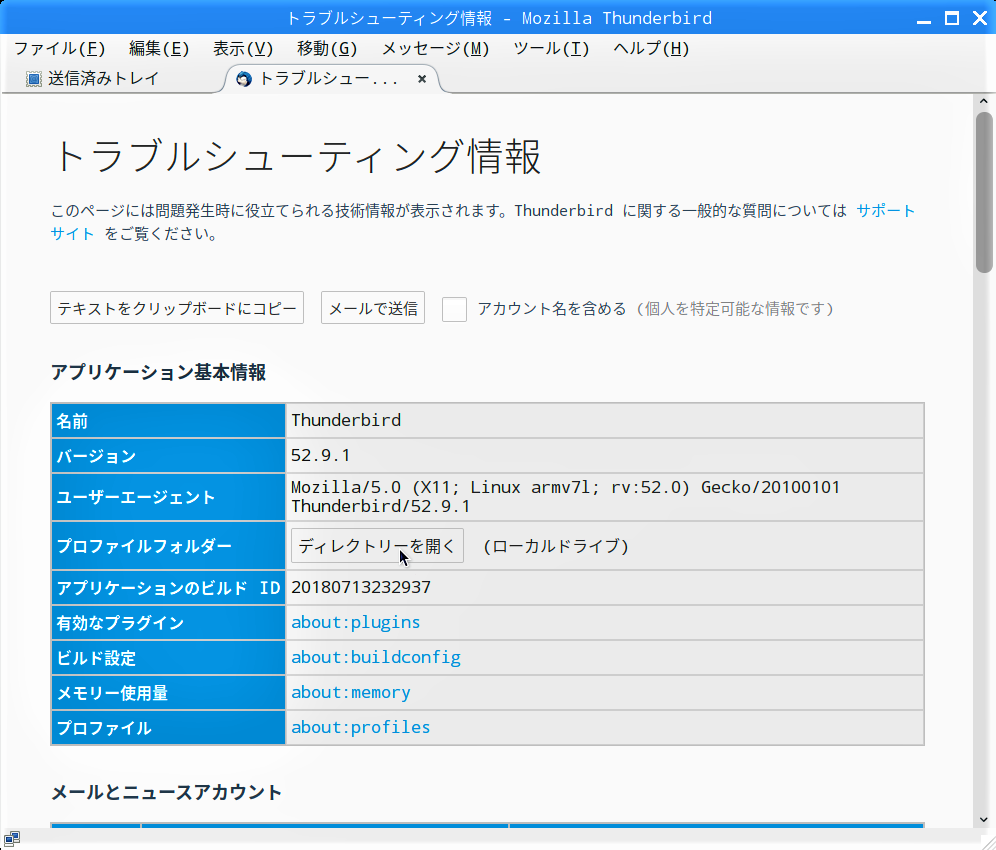Viewport: 996px width, 850px height.
Task: Click the アプリケーションのビルド ID row header
Action: (168, 588)
